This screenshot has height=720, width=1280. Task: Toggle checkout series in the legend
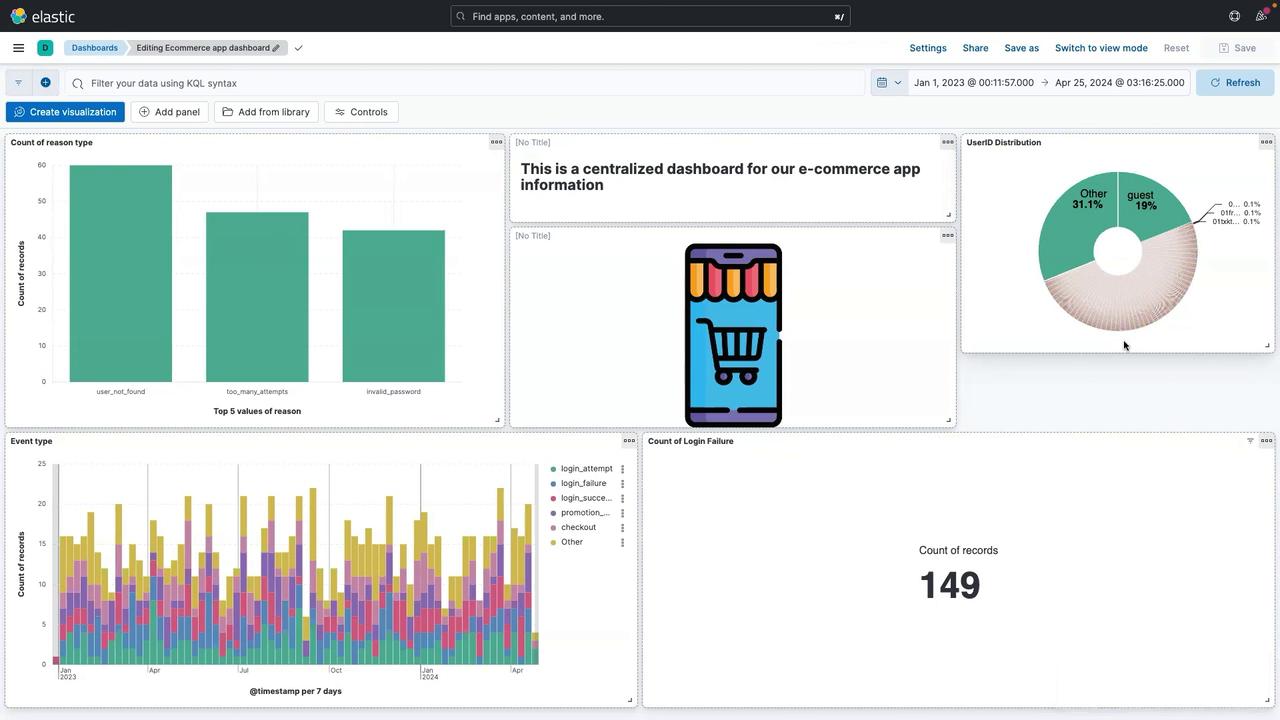coord(578,527)
